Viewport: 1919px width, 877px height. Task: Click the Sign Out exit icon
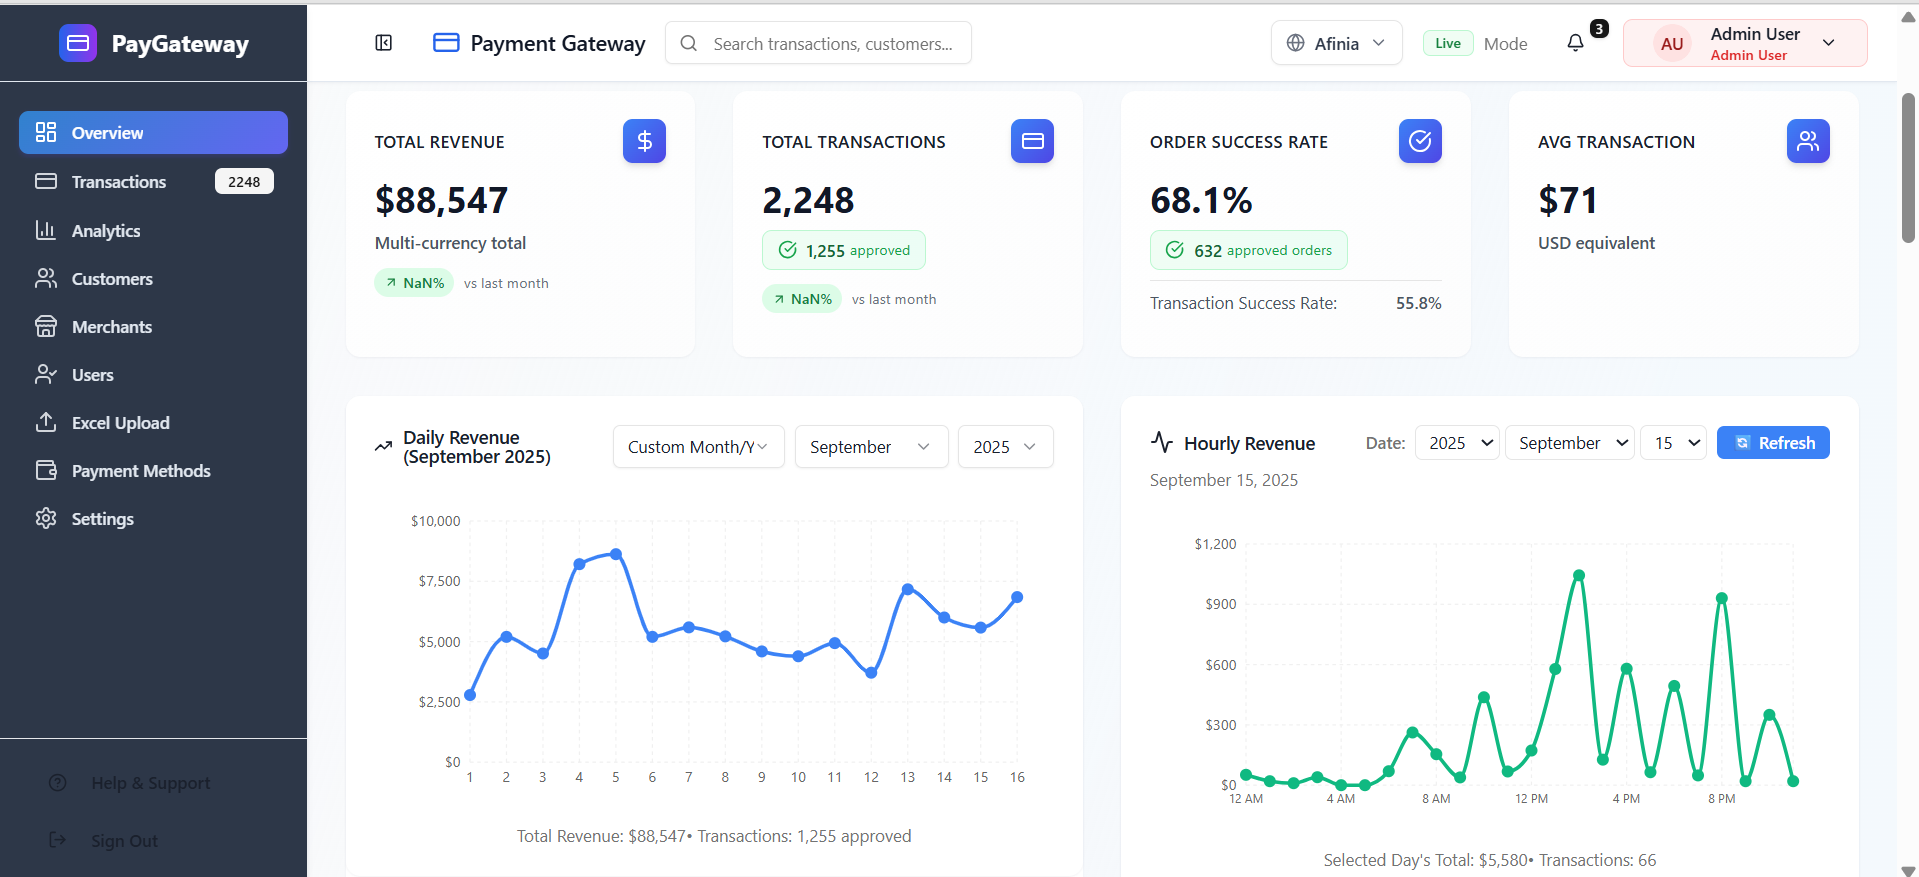click(58, 840)
